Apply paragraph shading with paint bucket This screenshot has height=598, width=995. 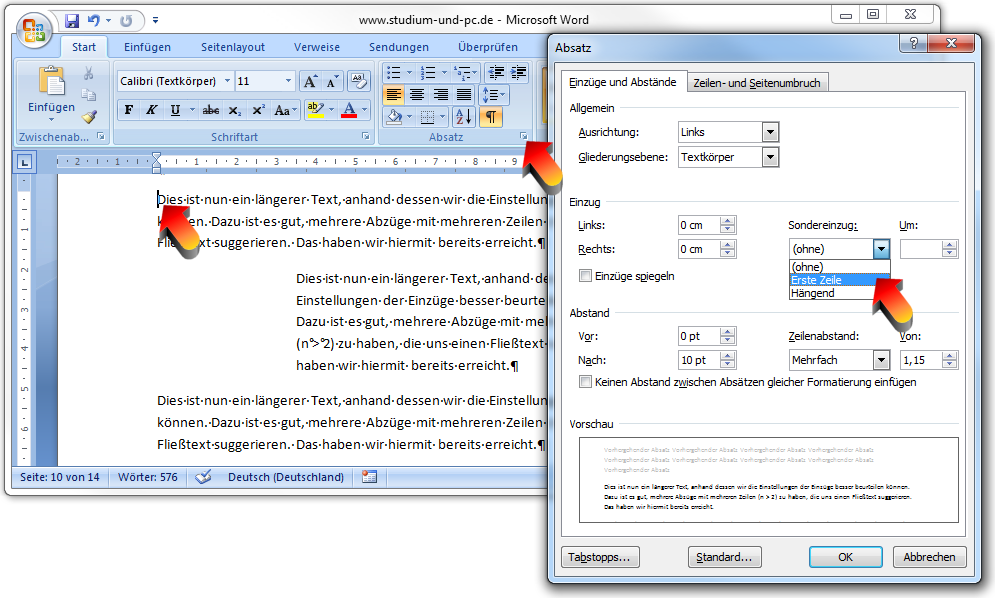point(394,117)
